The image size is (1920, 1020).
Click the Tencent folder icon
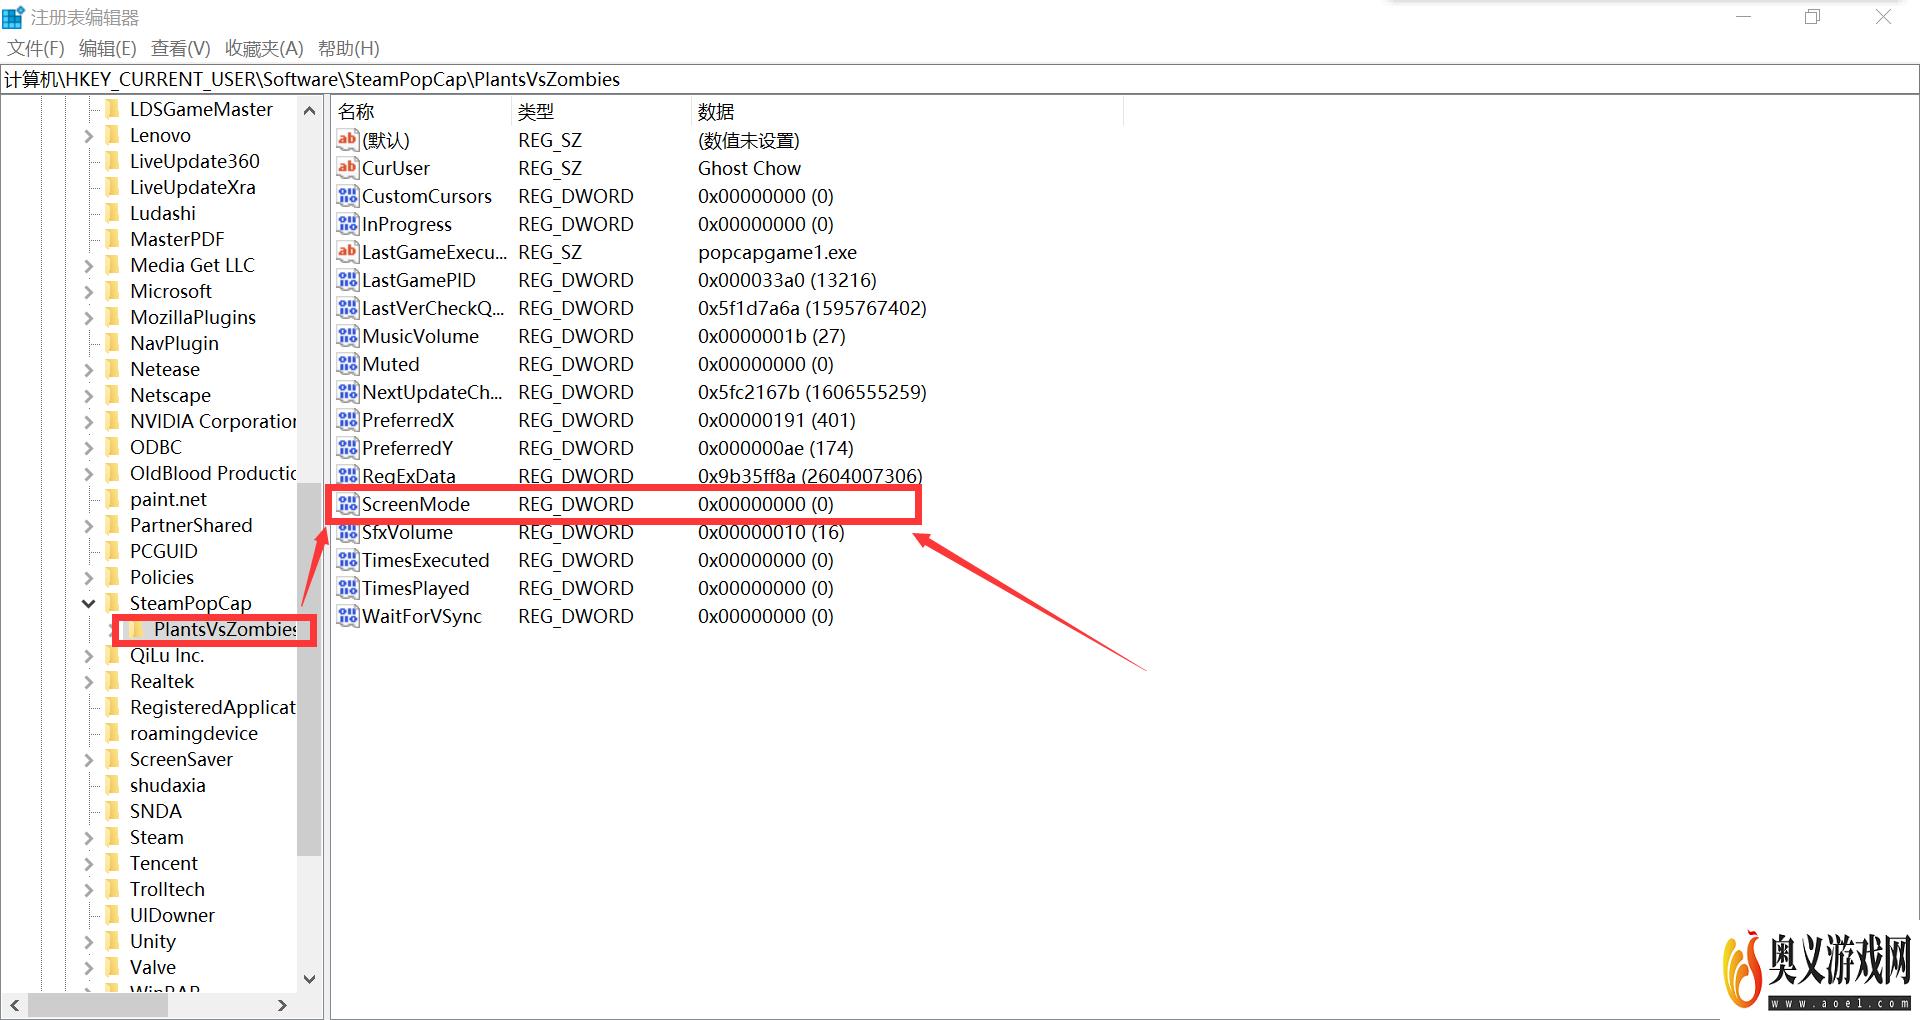tap(113, 863)
